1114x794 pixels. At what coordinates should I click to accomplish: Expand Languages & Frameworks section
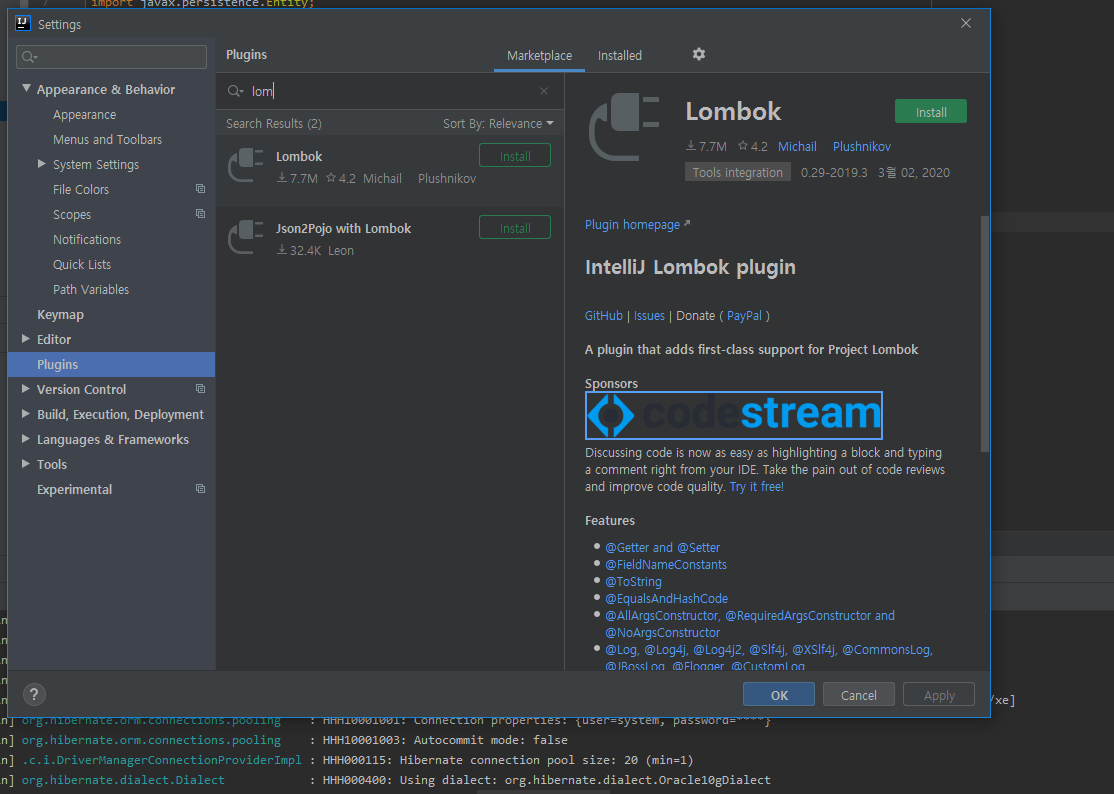click(x=26, y=439)
